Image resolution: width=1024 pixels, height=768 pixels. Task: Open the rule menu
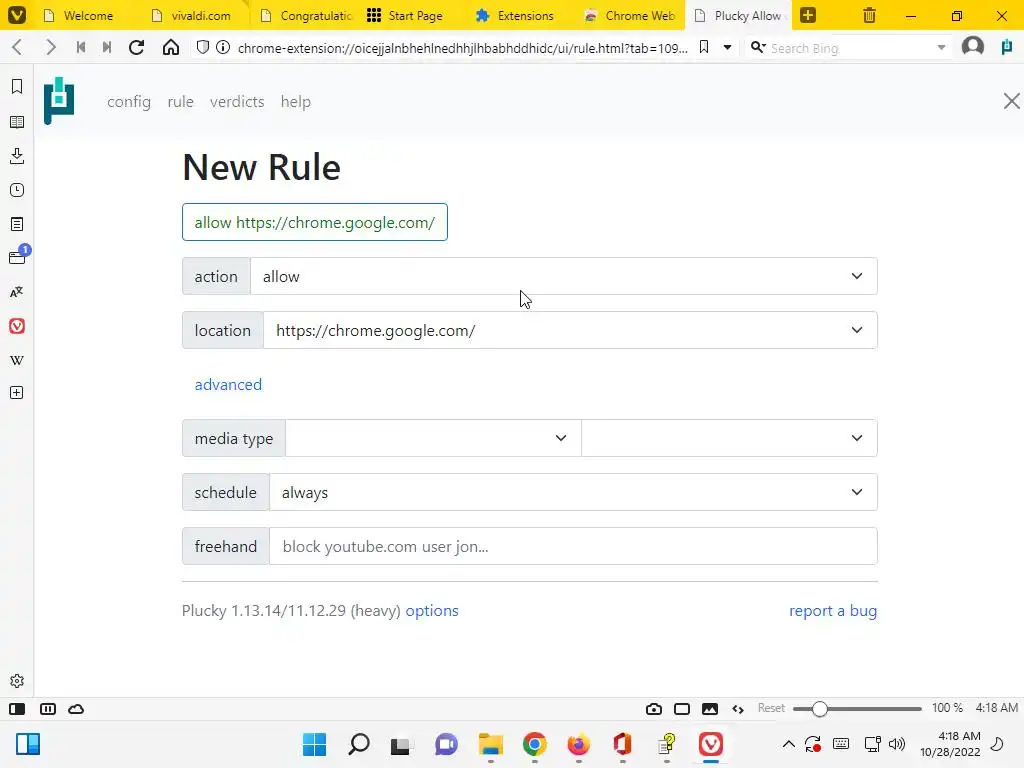click(x=180, y=101)
